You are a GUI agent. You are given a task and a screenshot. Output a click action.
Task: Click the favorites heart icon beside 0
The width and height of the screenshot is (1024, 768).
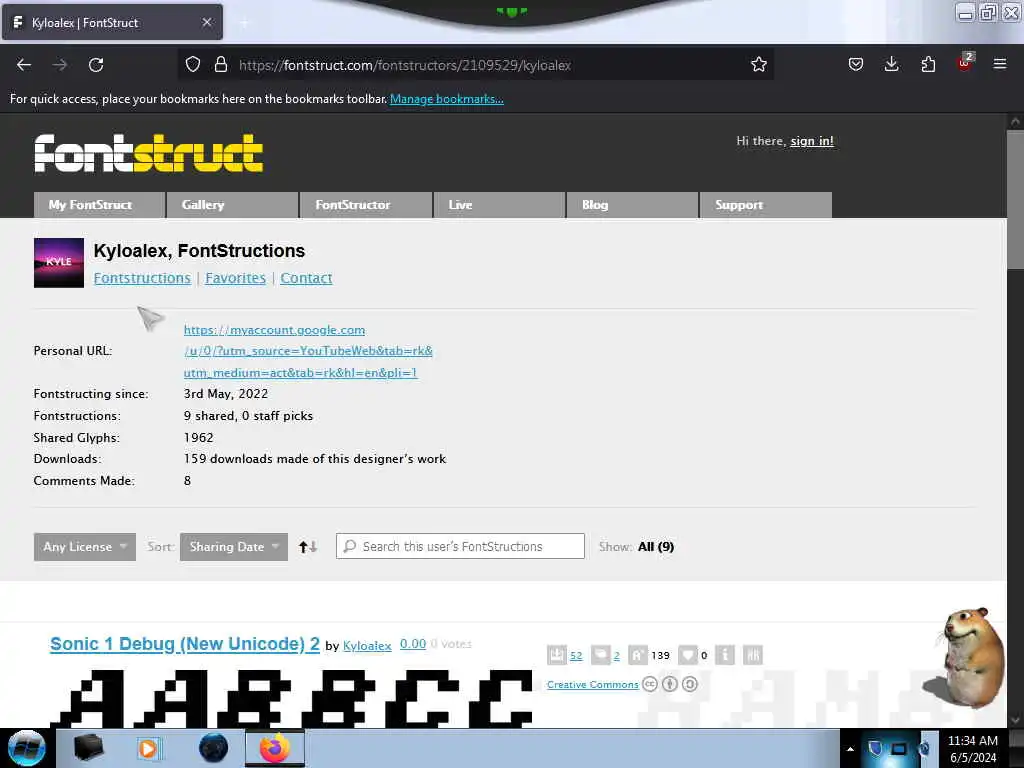[688, 654]
